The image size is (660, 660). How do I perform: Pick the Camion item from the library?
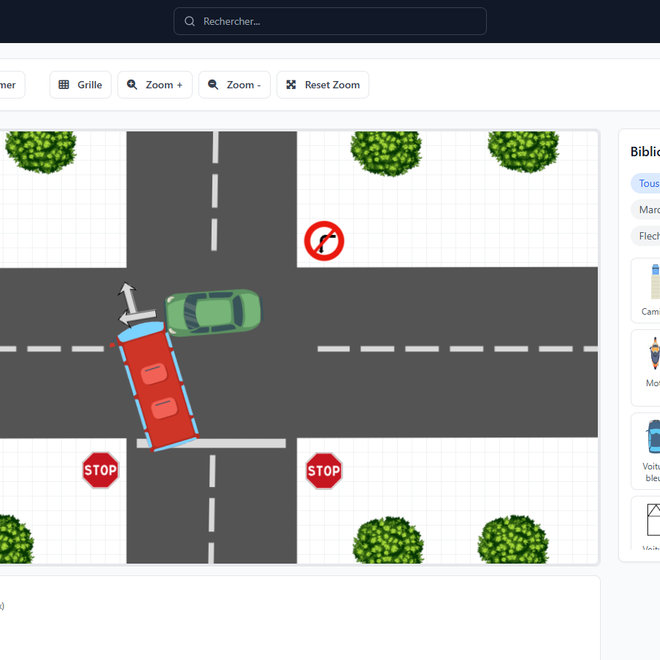(x=648, y=291)
